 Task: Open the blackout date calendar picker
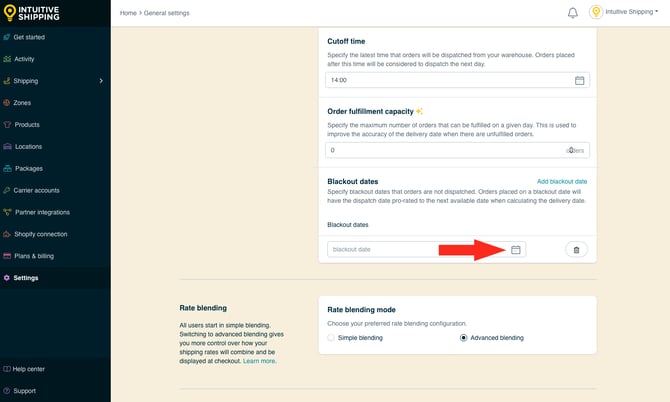pyautogui.click(x=516, y=249)
